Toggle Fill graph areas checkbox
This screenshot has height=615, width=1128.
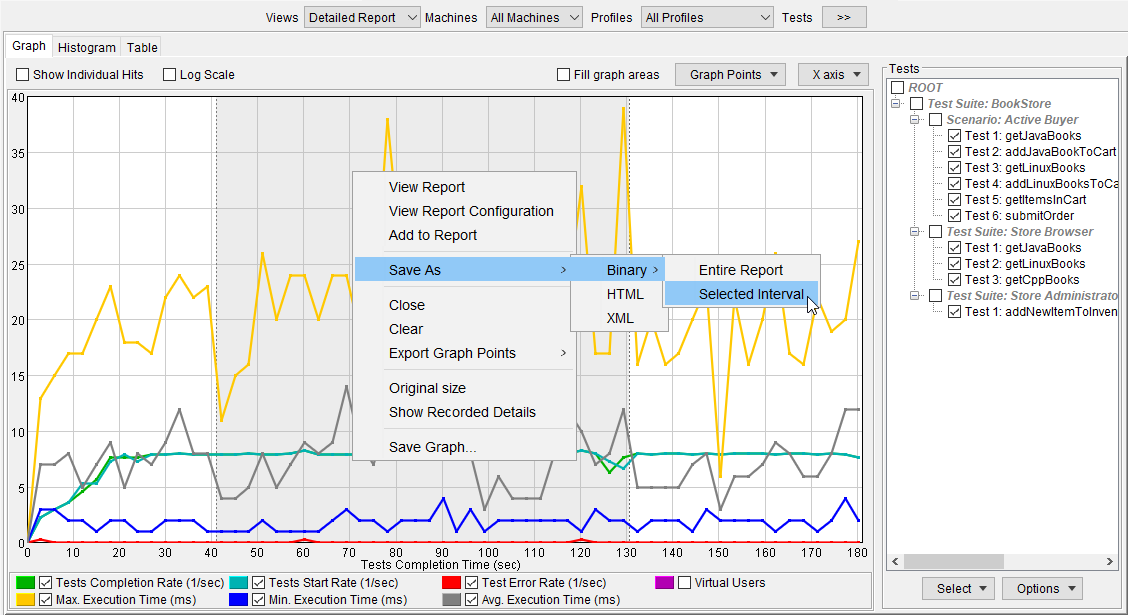coord(564,75)
